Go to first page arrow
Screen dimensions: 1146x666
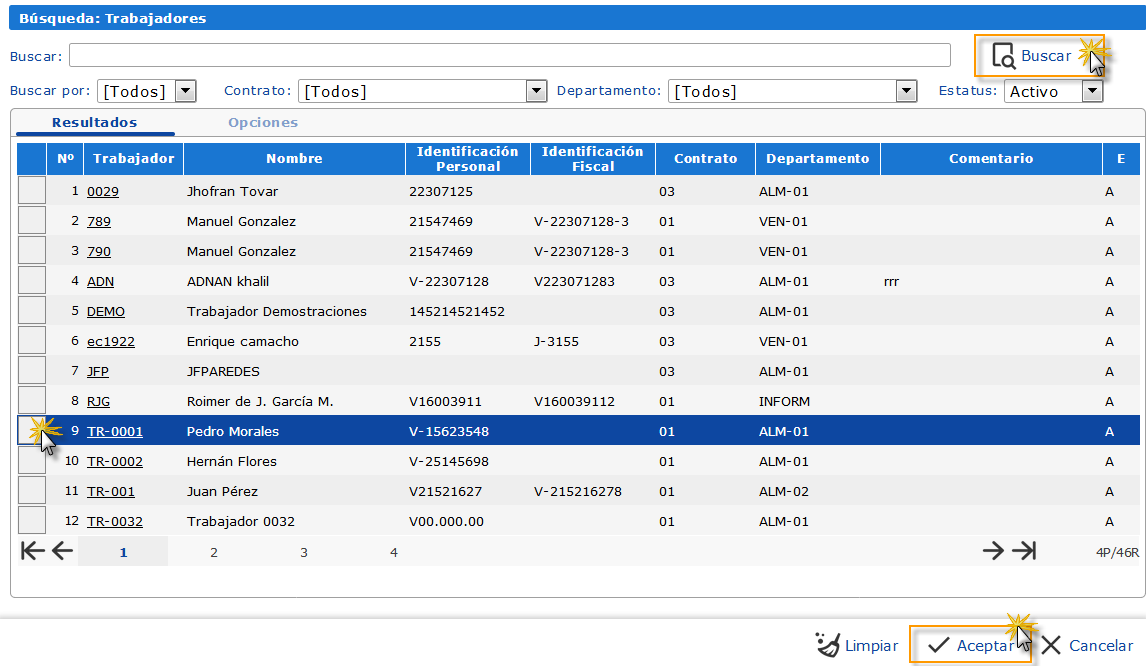coord(32,551)
